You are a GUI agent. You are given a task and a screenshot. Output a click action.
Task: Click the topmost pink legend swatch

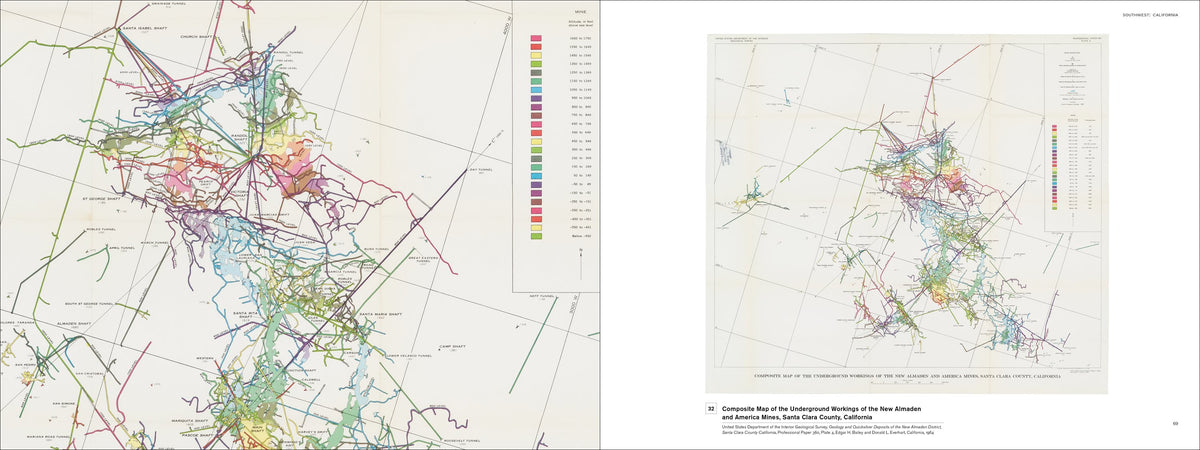(x=536, y=39)
